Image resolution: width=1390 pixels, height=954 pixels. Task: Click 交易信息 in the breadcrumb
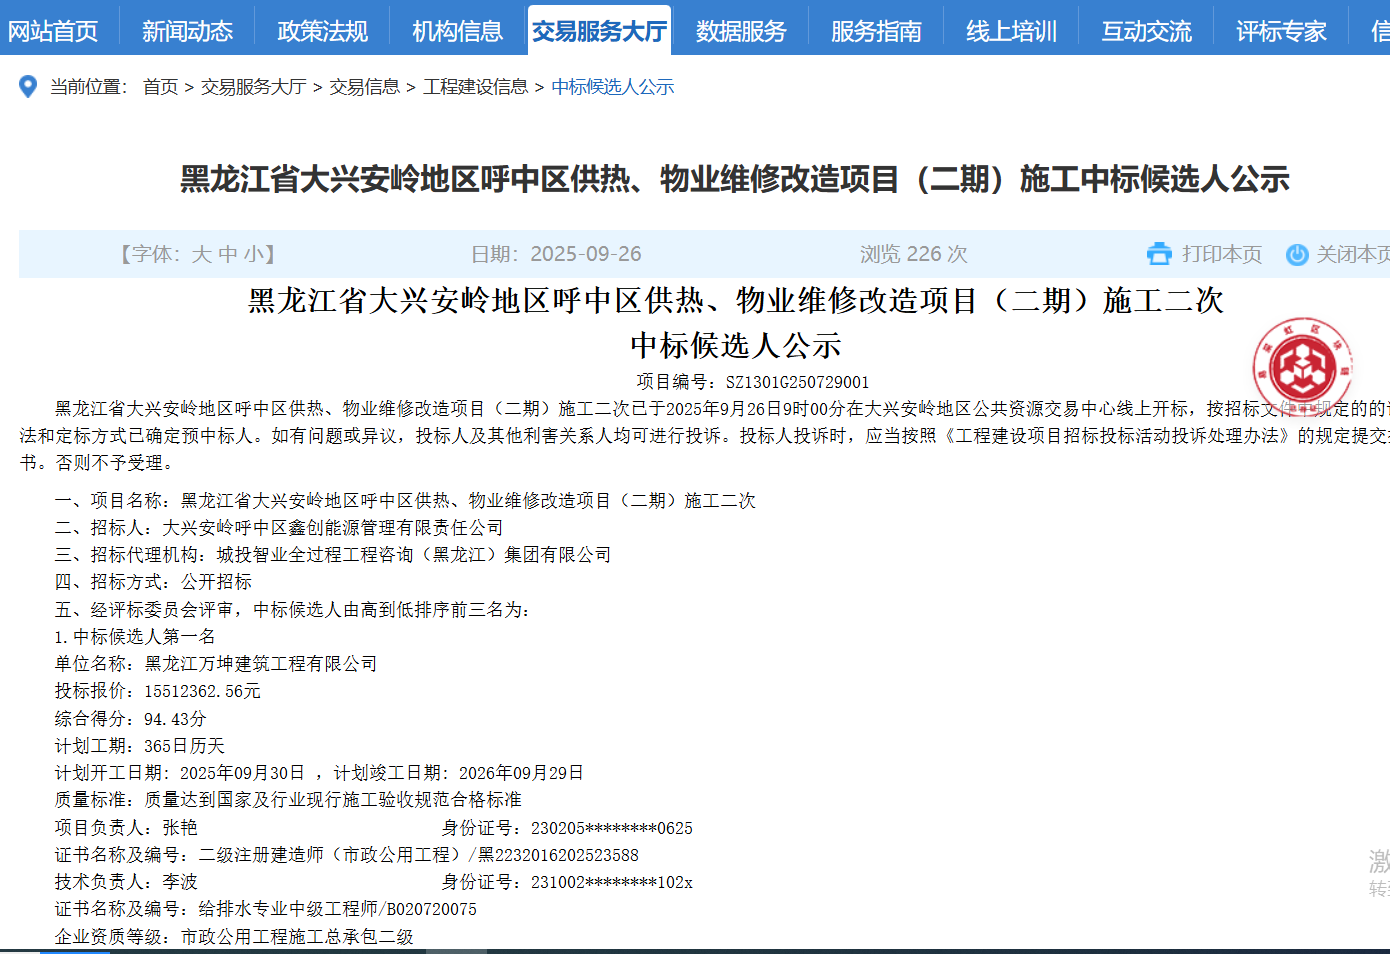click(364, 87)
